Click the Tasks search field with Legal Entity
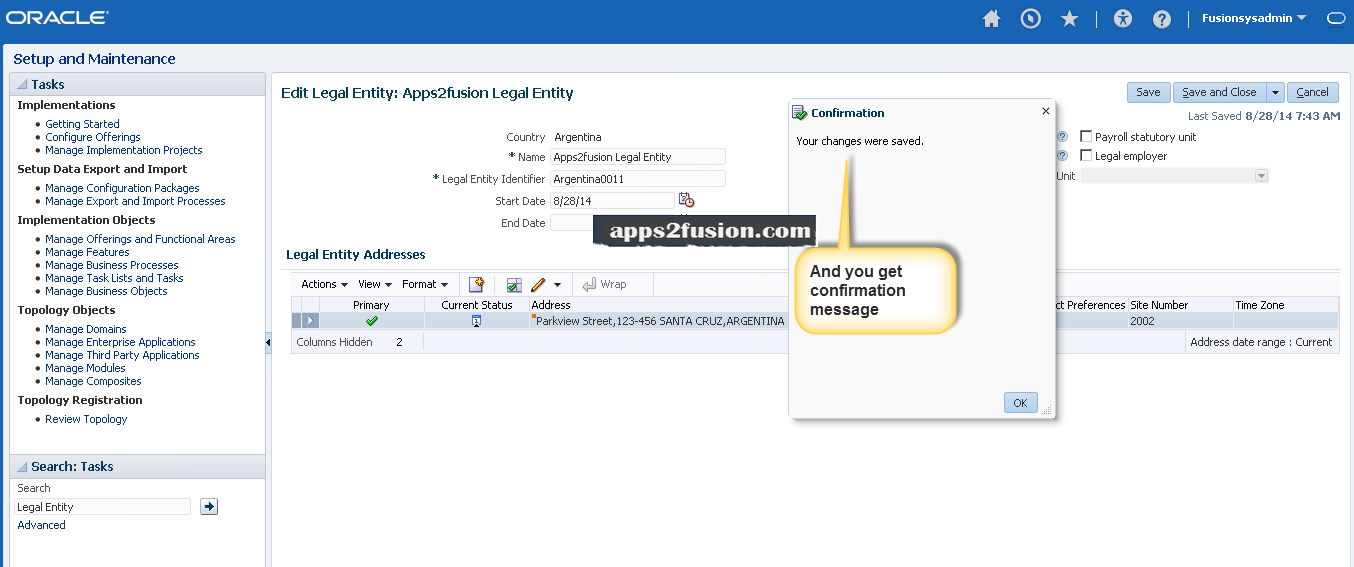Image resolution: width=1354 pixels, height=567 pixels. 103,507
